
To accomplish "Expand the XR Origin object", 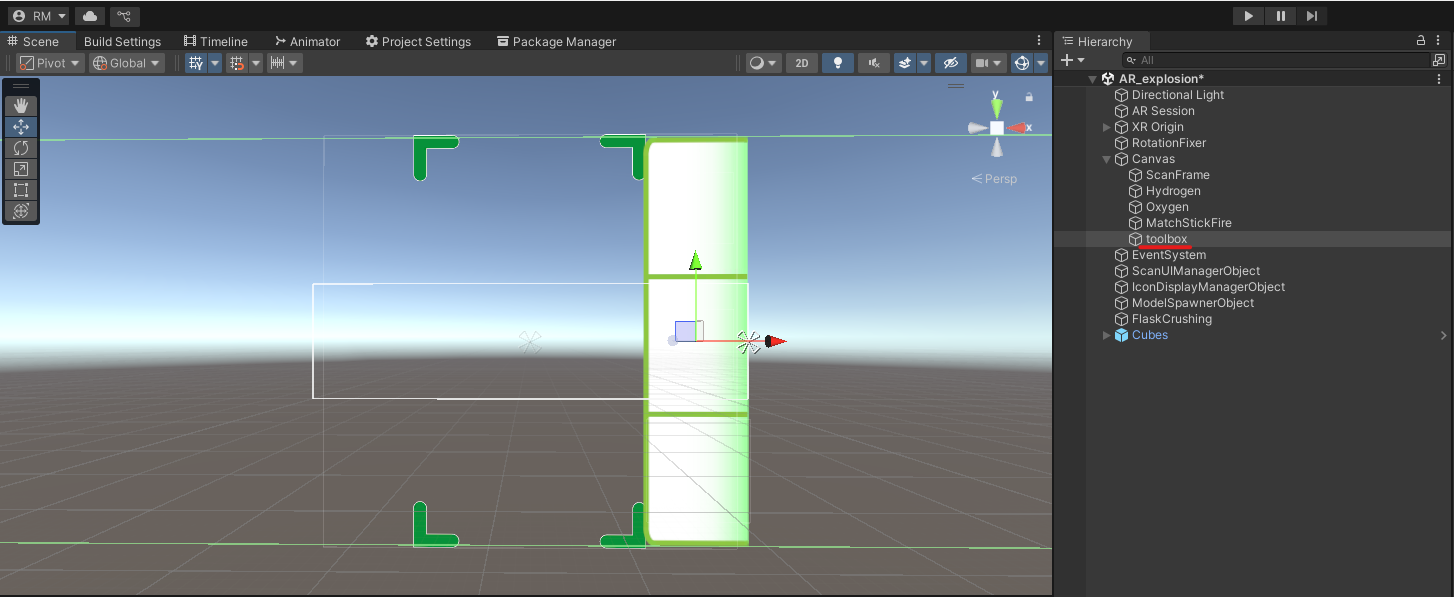I will [x=1107, y=127].
